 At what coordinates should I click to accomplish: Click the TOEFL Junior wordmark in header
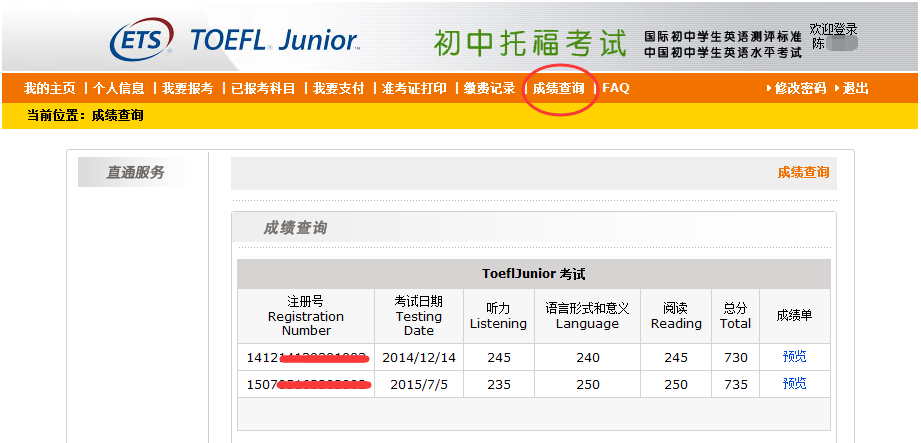(273, 41)
